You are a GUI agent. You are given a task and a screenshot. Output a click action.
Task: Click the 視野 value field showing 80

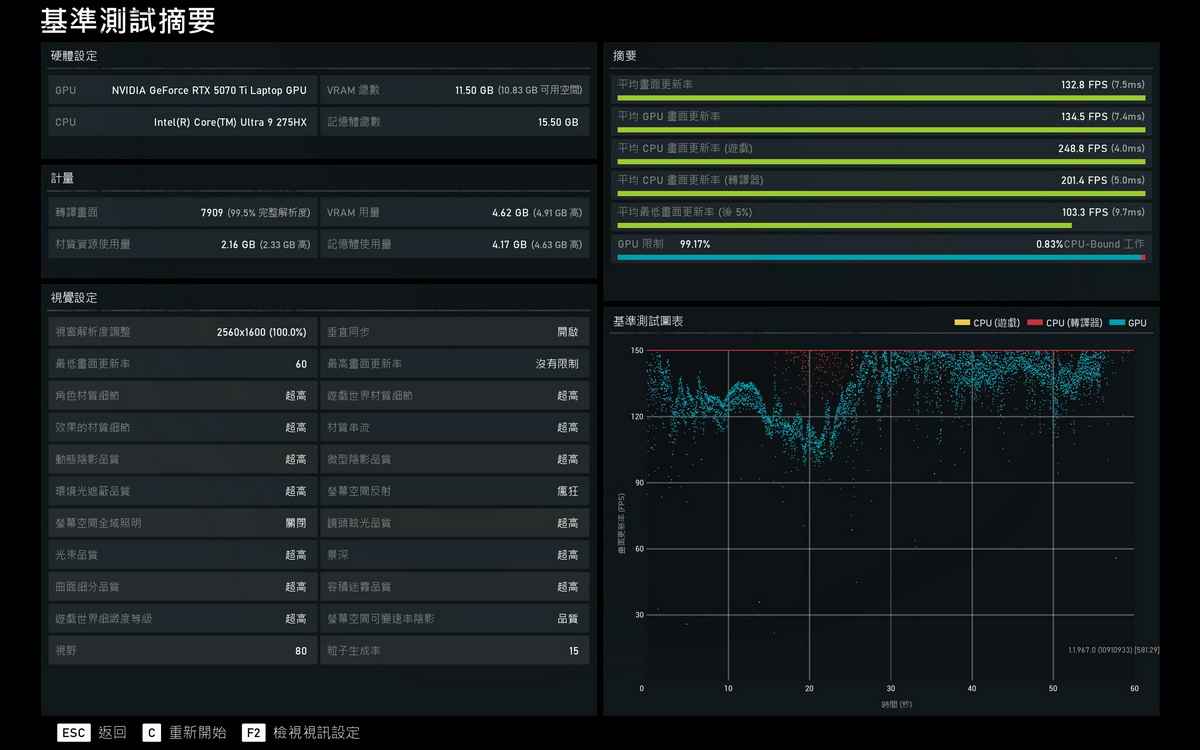(x=300, y=651)
